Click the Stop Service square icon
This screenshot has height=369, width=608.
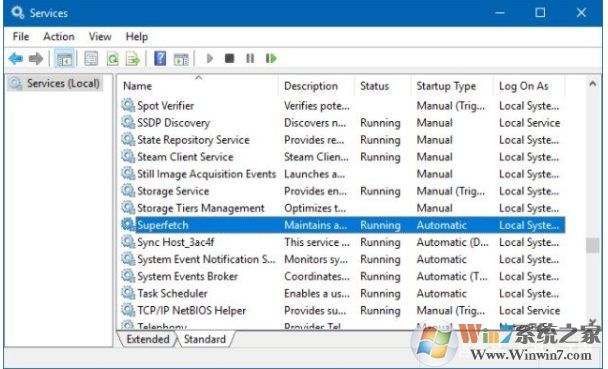tap(230, 59)
